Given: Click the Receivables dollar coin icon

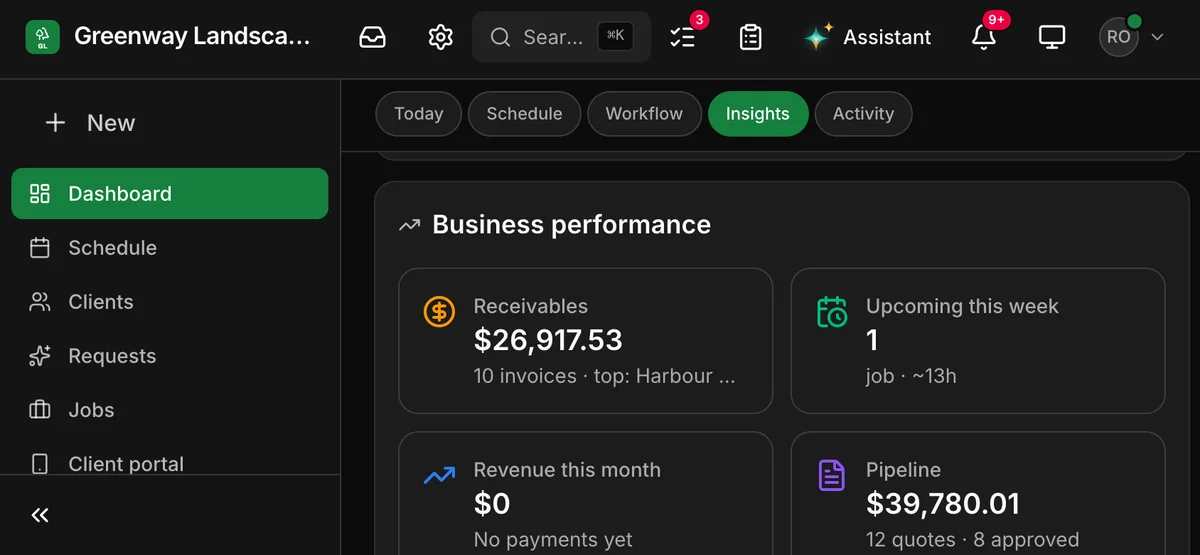Looking at the screenshot, I should pyautogui.click(x=439, y=311).
